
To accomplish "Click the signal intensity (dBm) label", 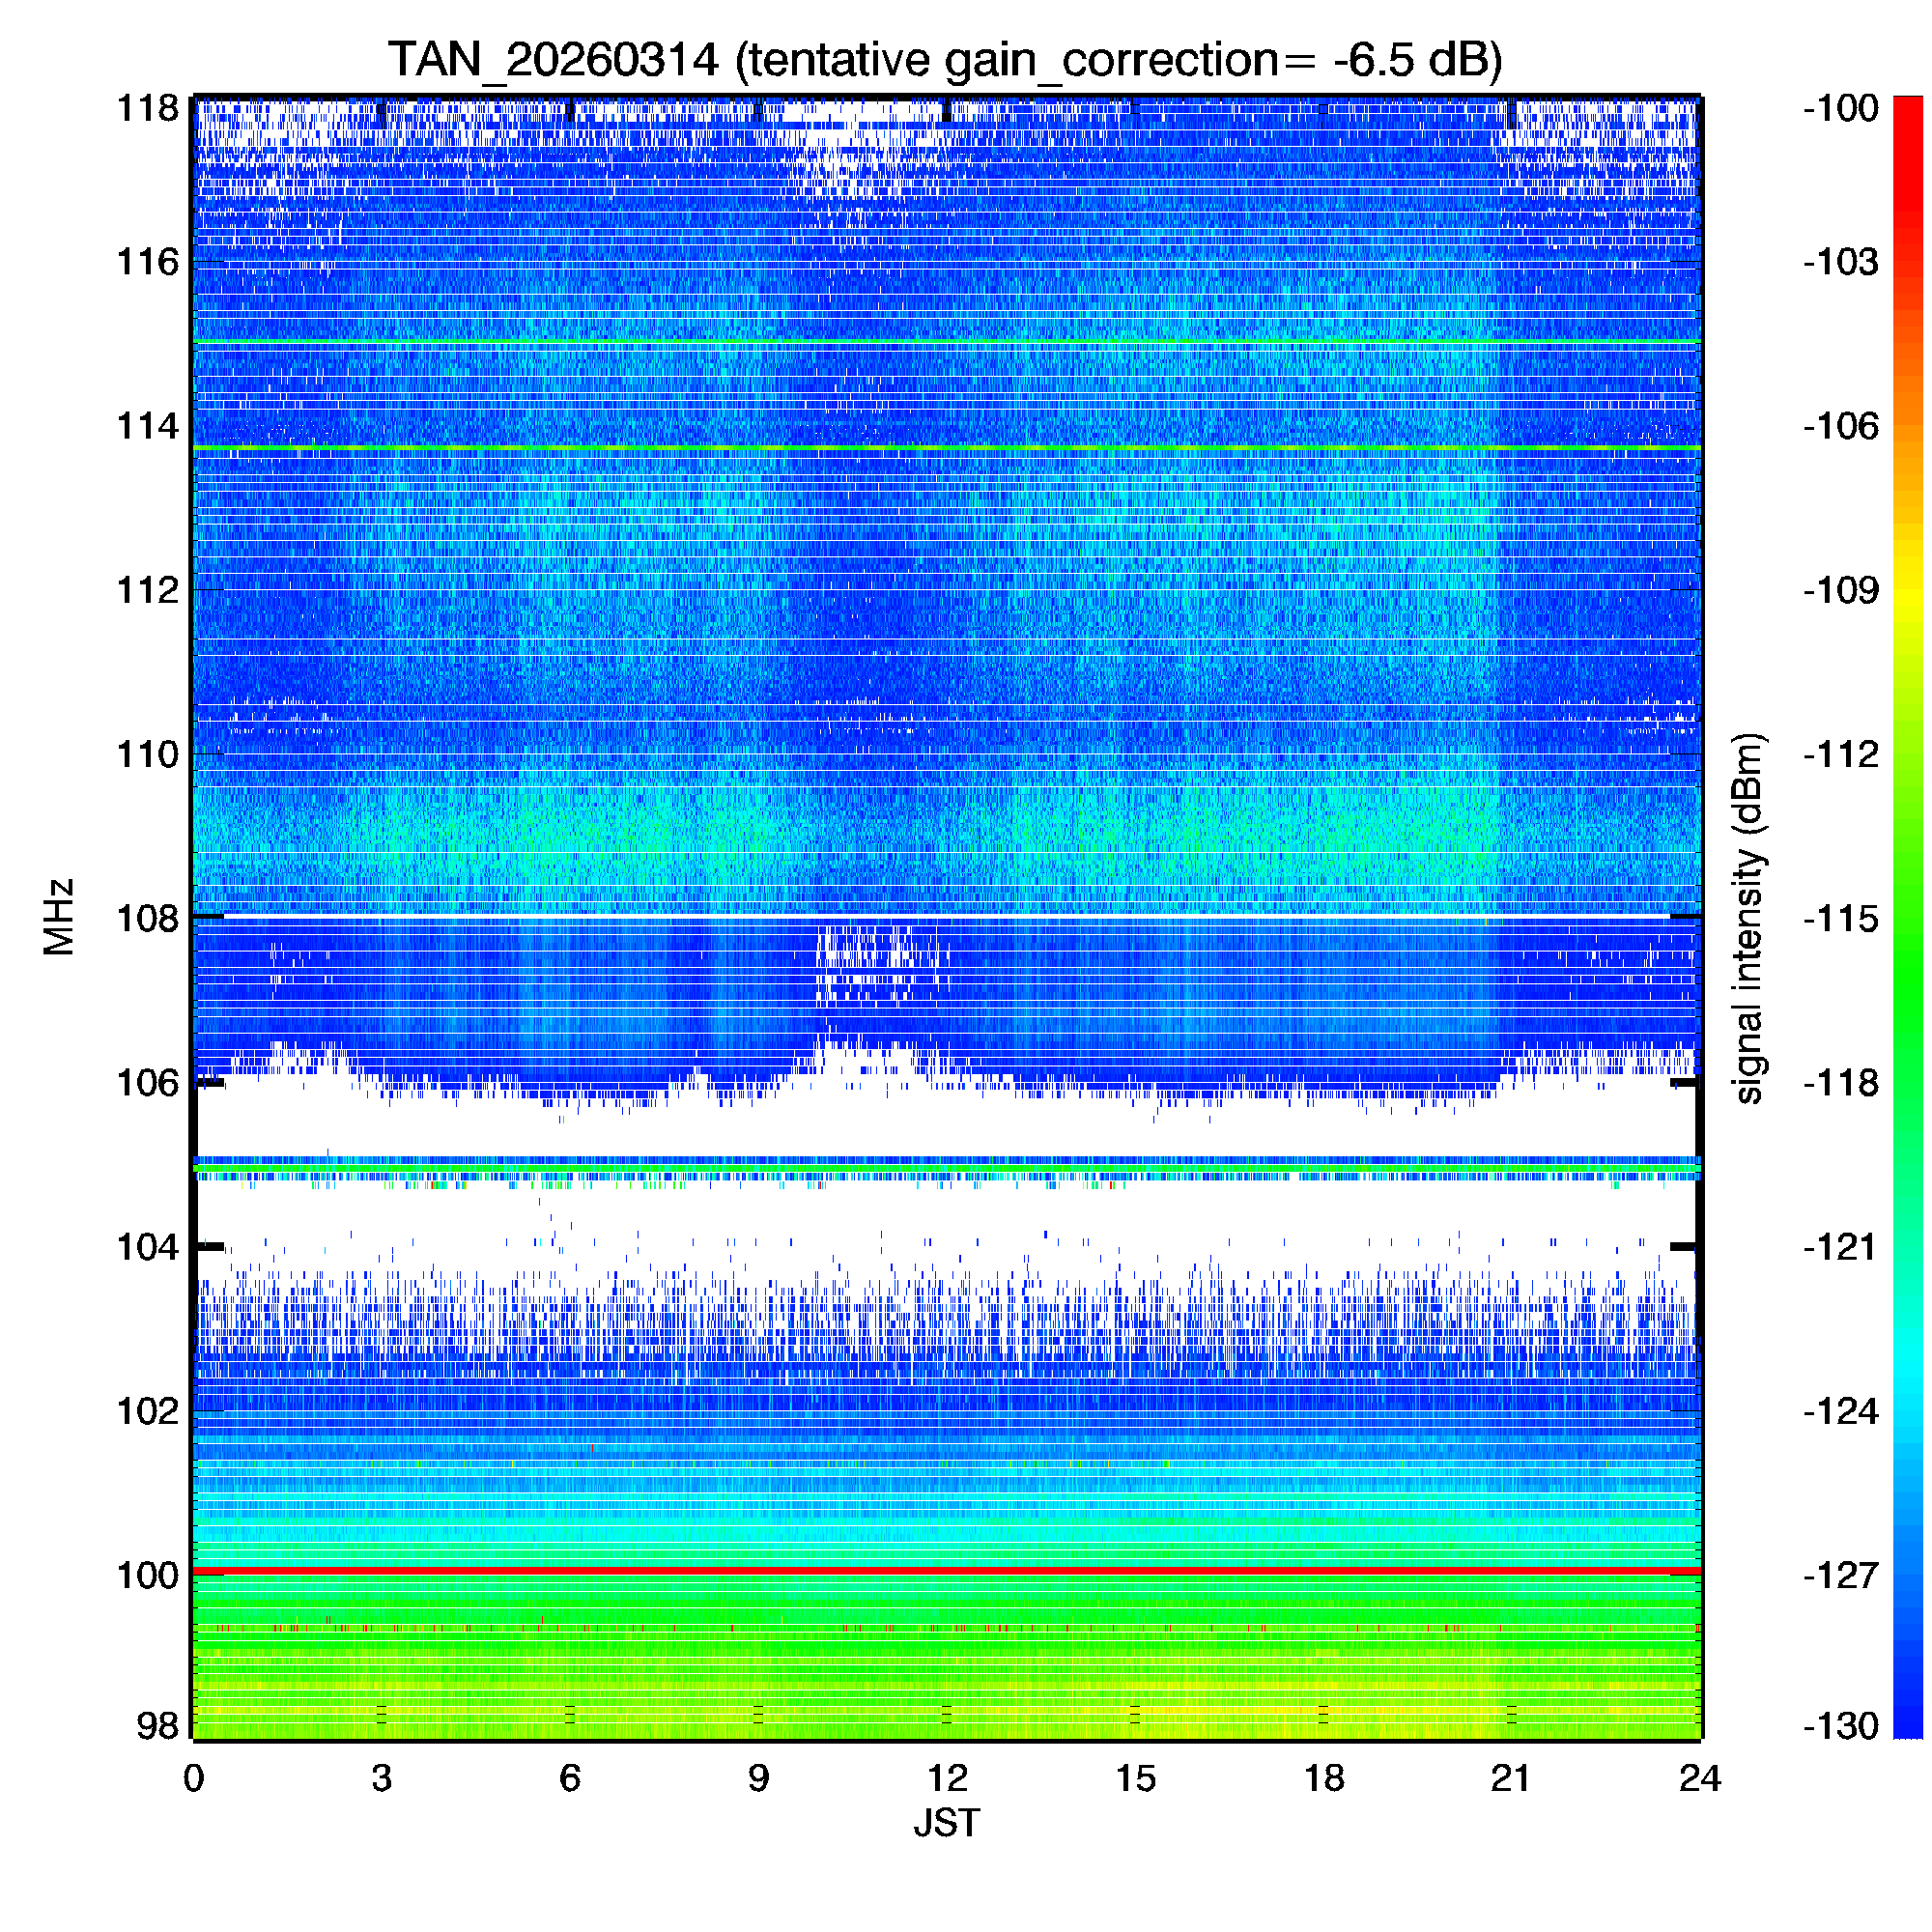I will (x=1748, y=918).
